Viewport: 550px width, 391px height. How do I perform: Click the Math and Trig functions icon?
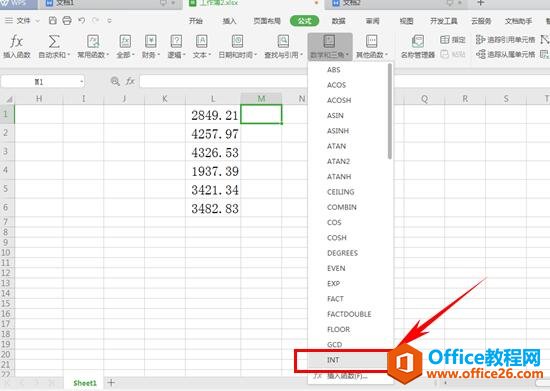[x=329, y=41]
